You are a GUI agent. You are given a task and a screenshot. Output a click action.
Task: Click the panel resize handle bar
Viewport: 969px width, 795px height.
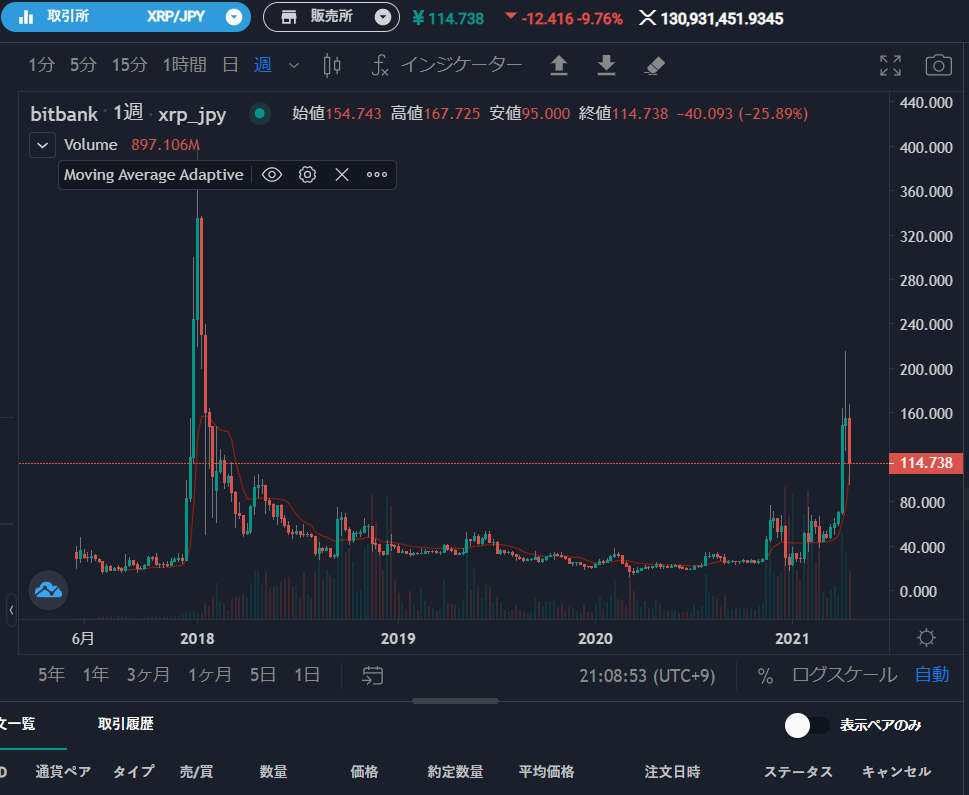pyautogui.click(x=455, y=701)
